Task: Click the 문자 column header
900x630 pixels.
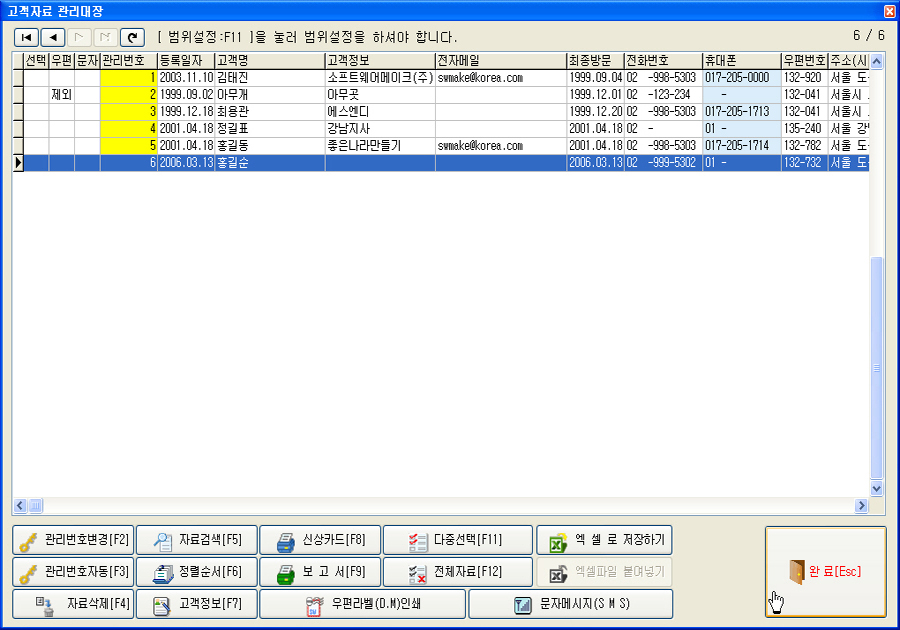Action: pos(87,61)
